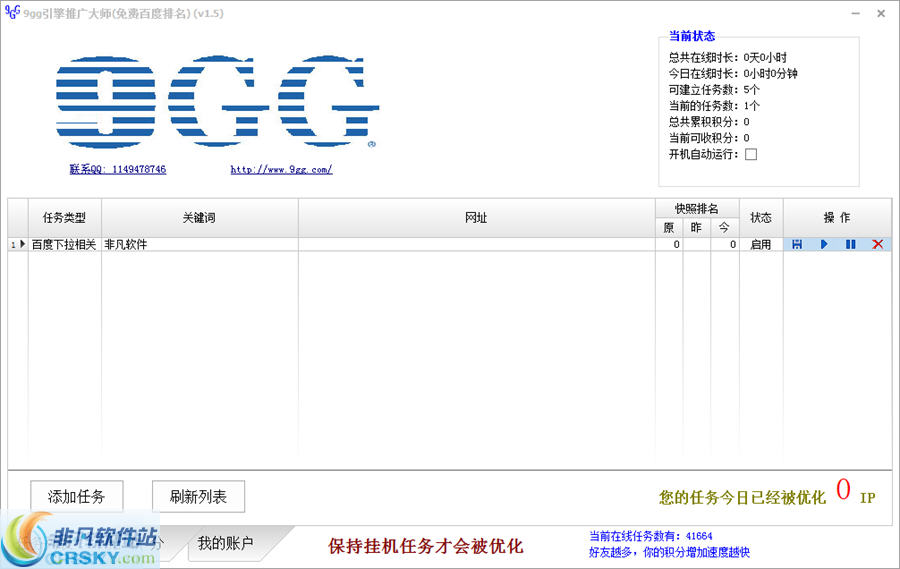Open the http://www.9gg.com/ link
Screen dimensions: 900x569
[281, 169]
